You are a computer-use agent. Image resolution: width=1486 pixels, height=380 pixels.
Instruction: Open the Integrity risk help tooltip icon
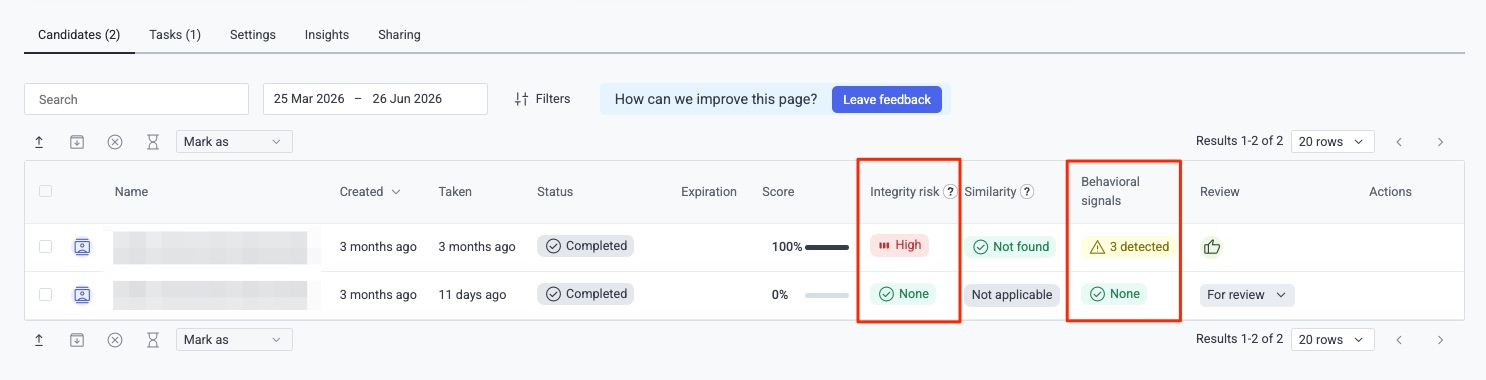[950, 192]
